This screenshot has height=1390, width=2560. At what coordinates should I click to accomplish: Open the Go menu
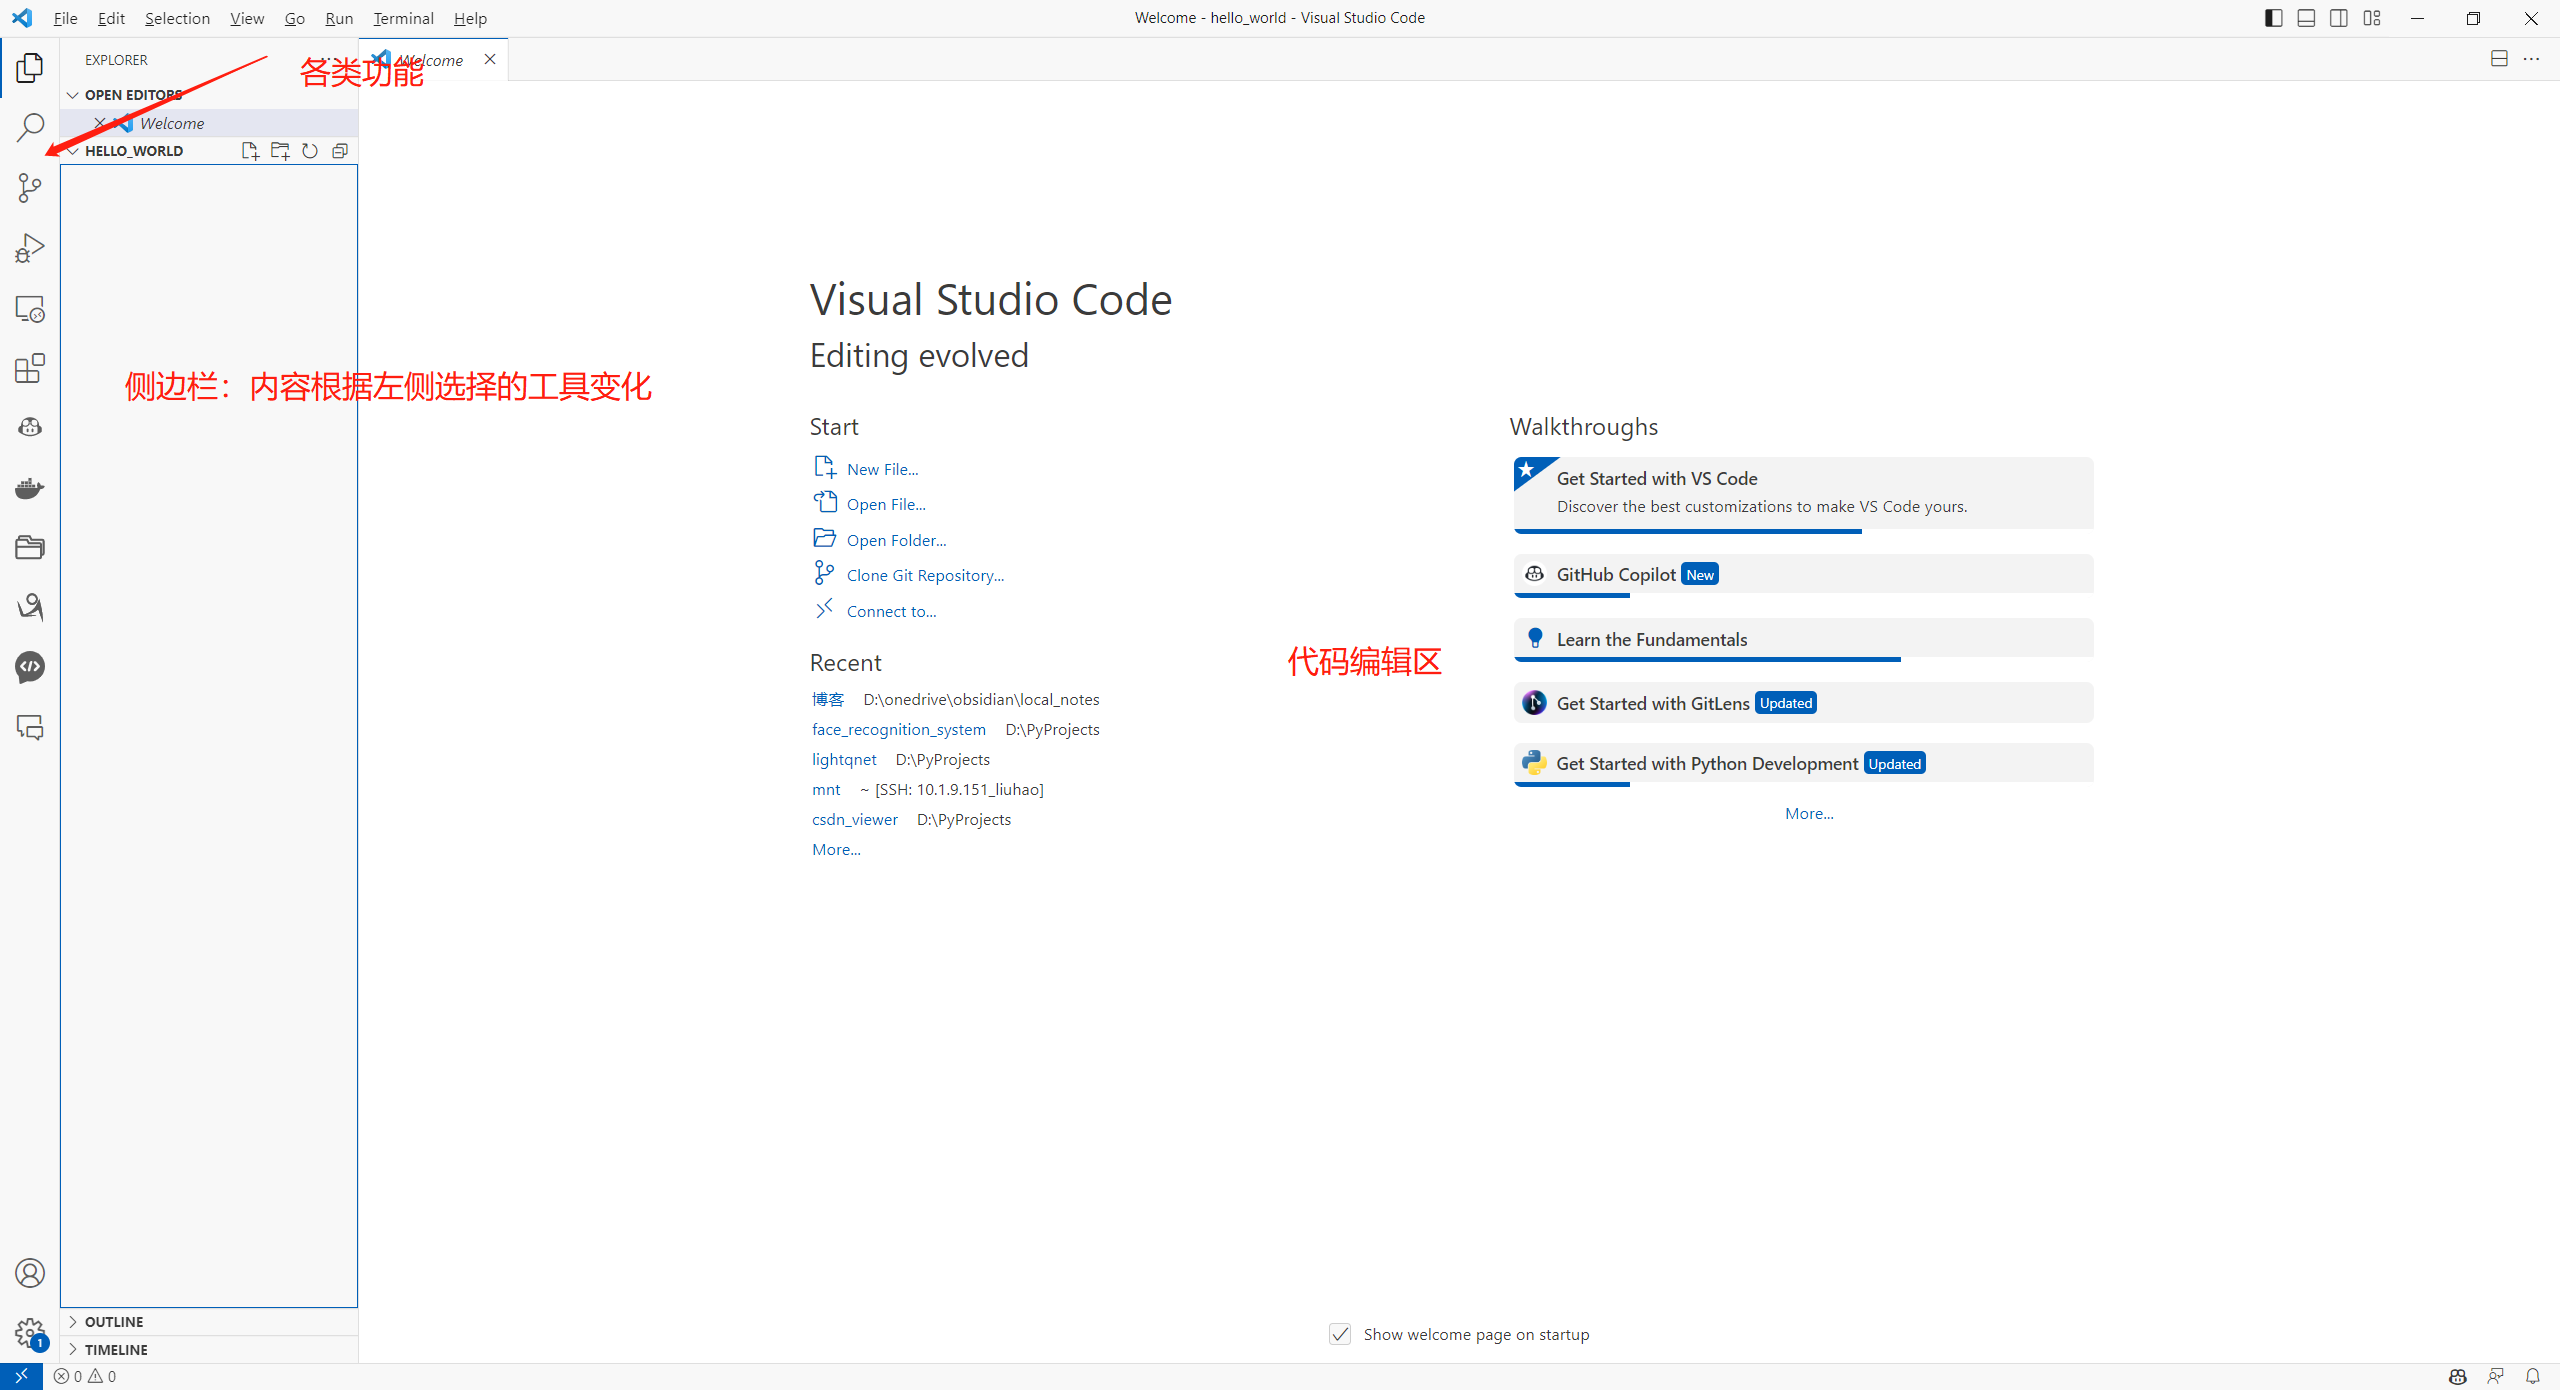click(x=294, y=18)
